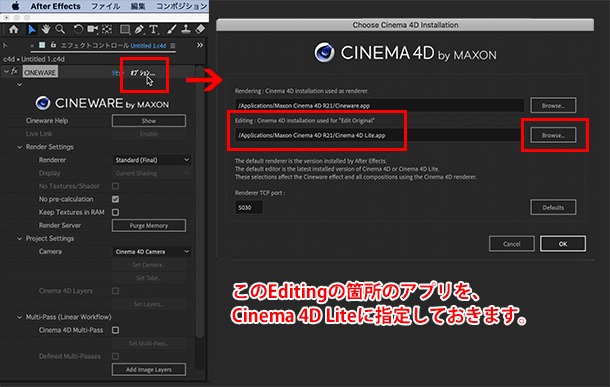Open the effect controls panel menu
The width and height of the screenshot is (610, 387).
click(173, 46)
